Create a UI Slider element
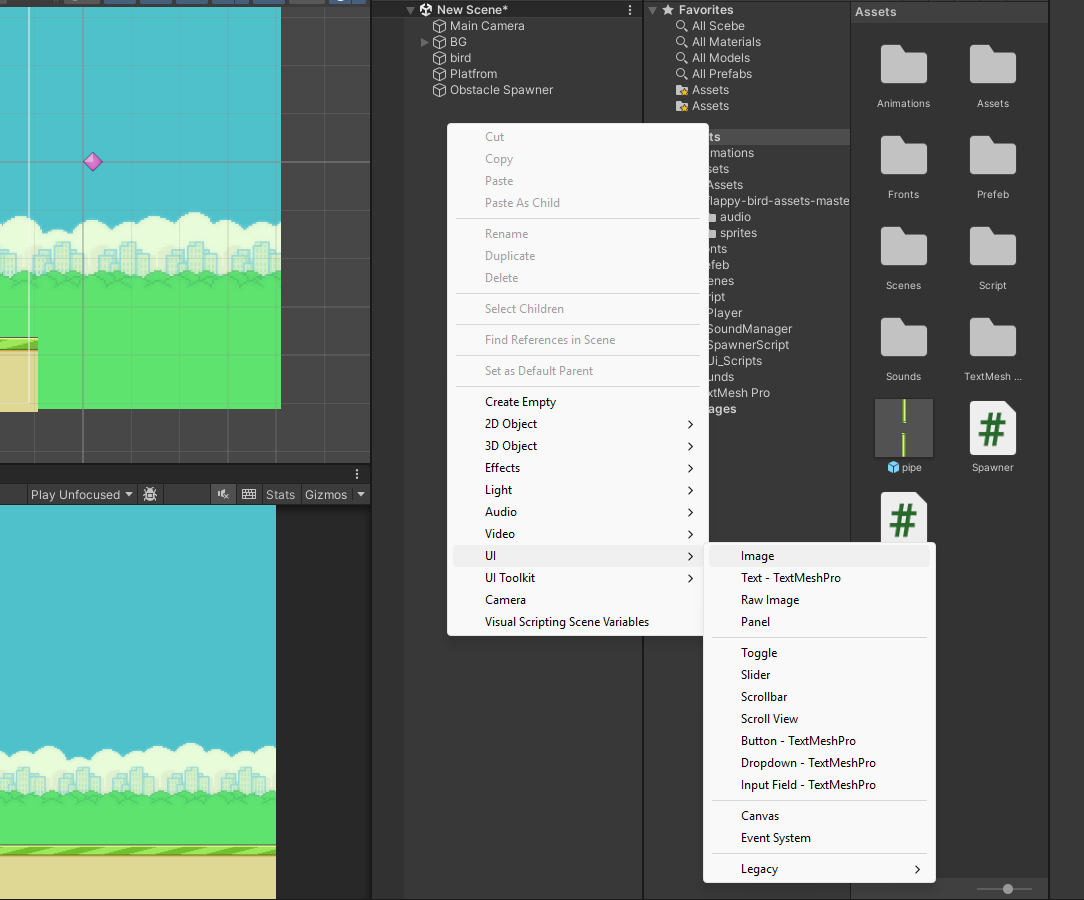Screen dimensions: 1084x900 [x=819, y=675]
